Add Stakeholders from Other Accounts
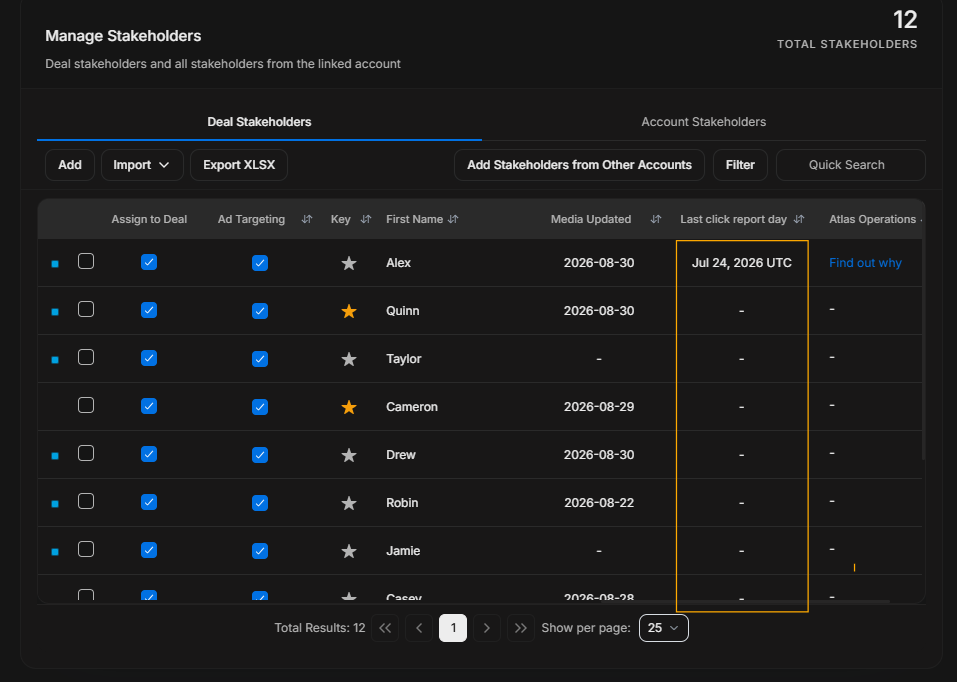 [x=579, y=165]
